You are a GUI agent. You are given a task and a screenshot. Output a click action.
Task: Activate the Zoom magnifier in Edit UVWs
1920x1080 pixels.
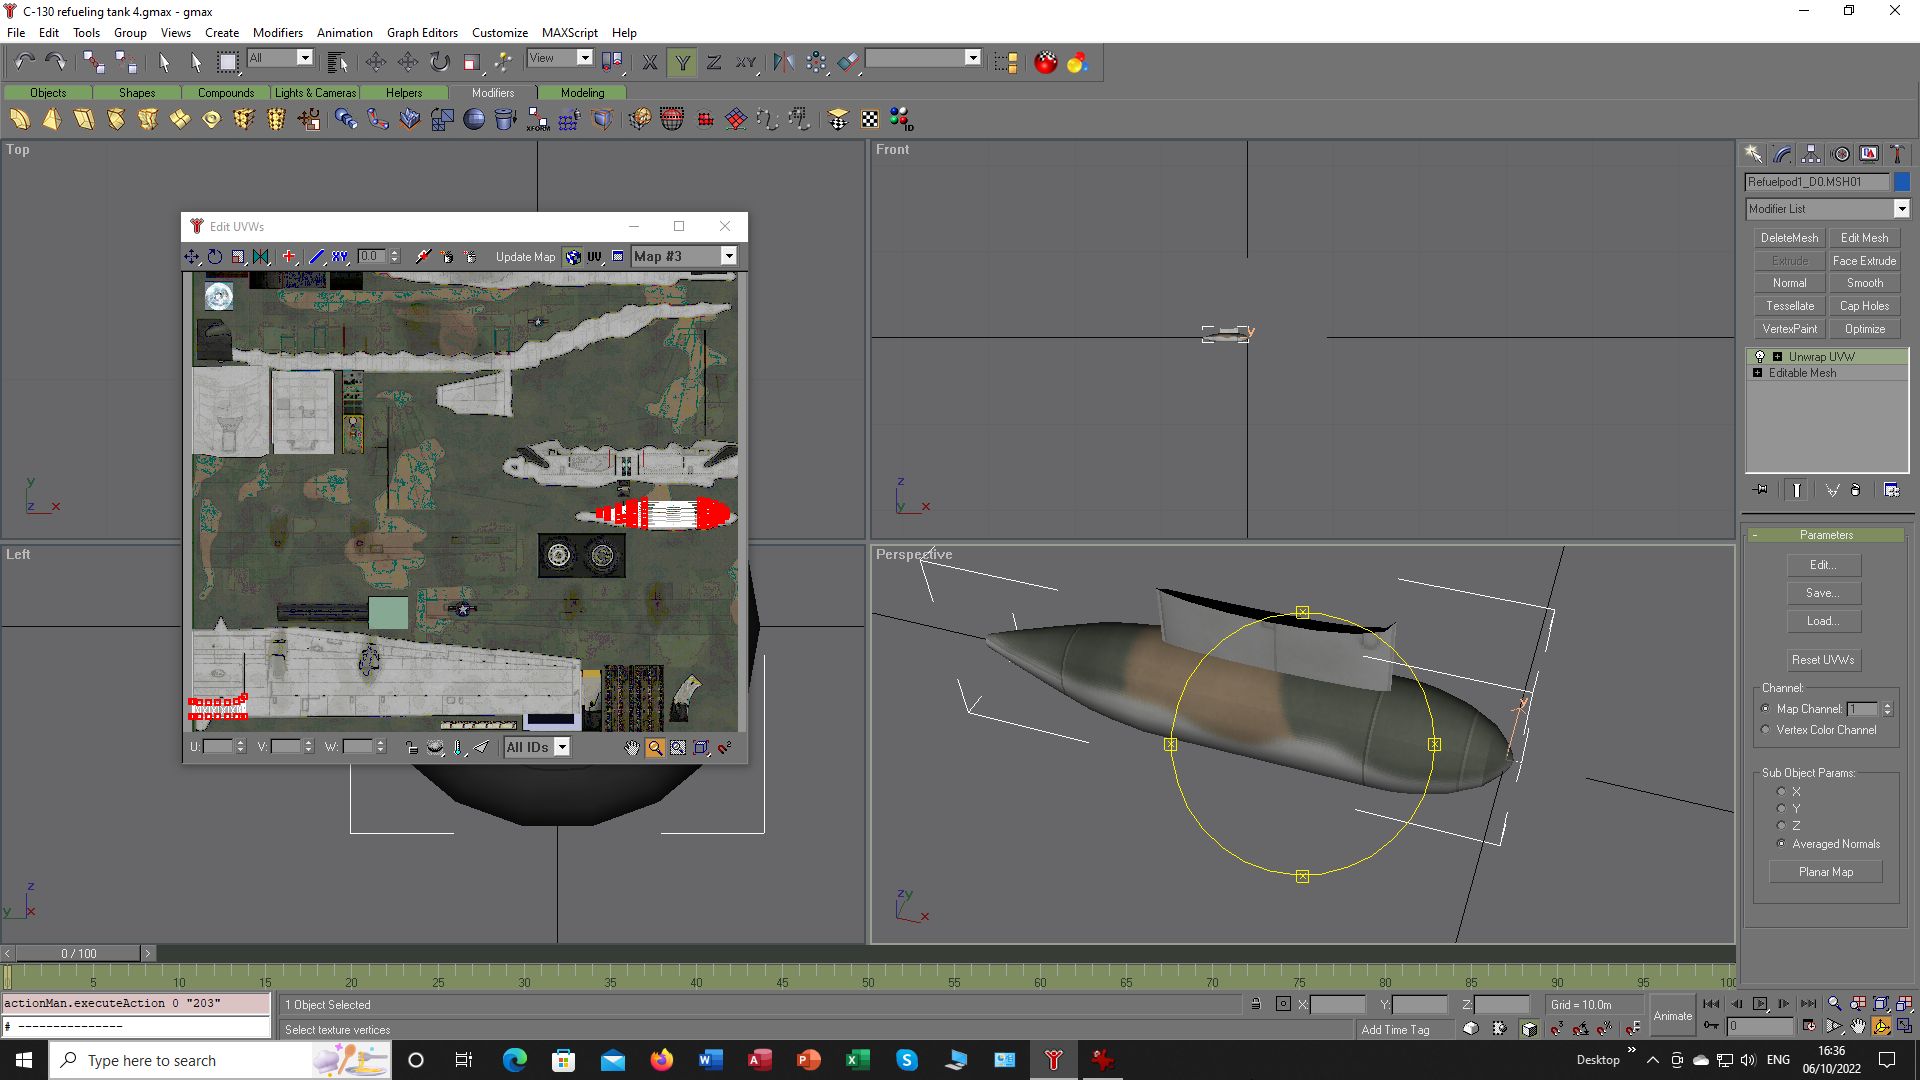655,748
